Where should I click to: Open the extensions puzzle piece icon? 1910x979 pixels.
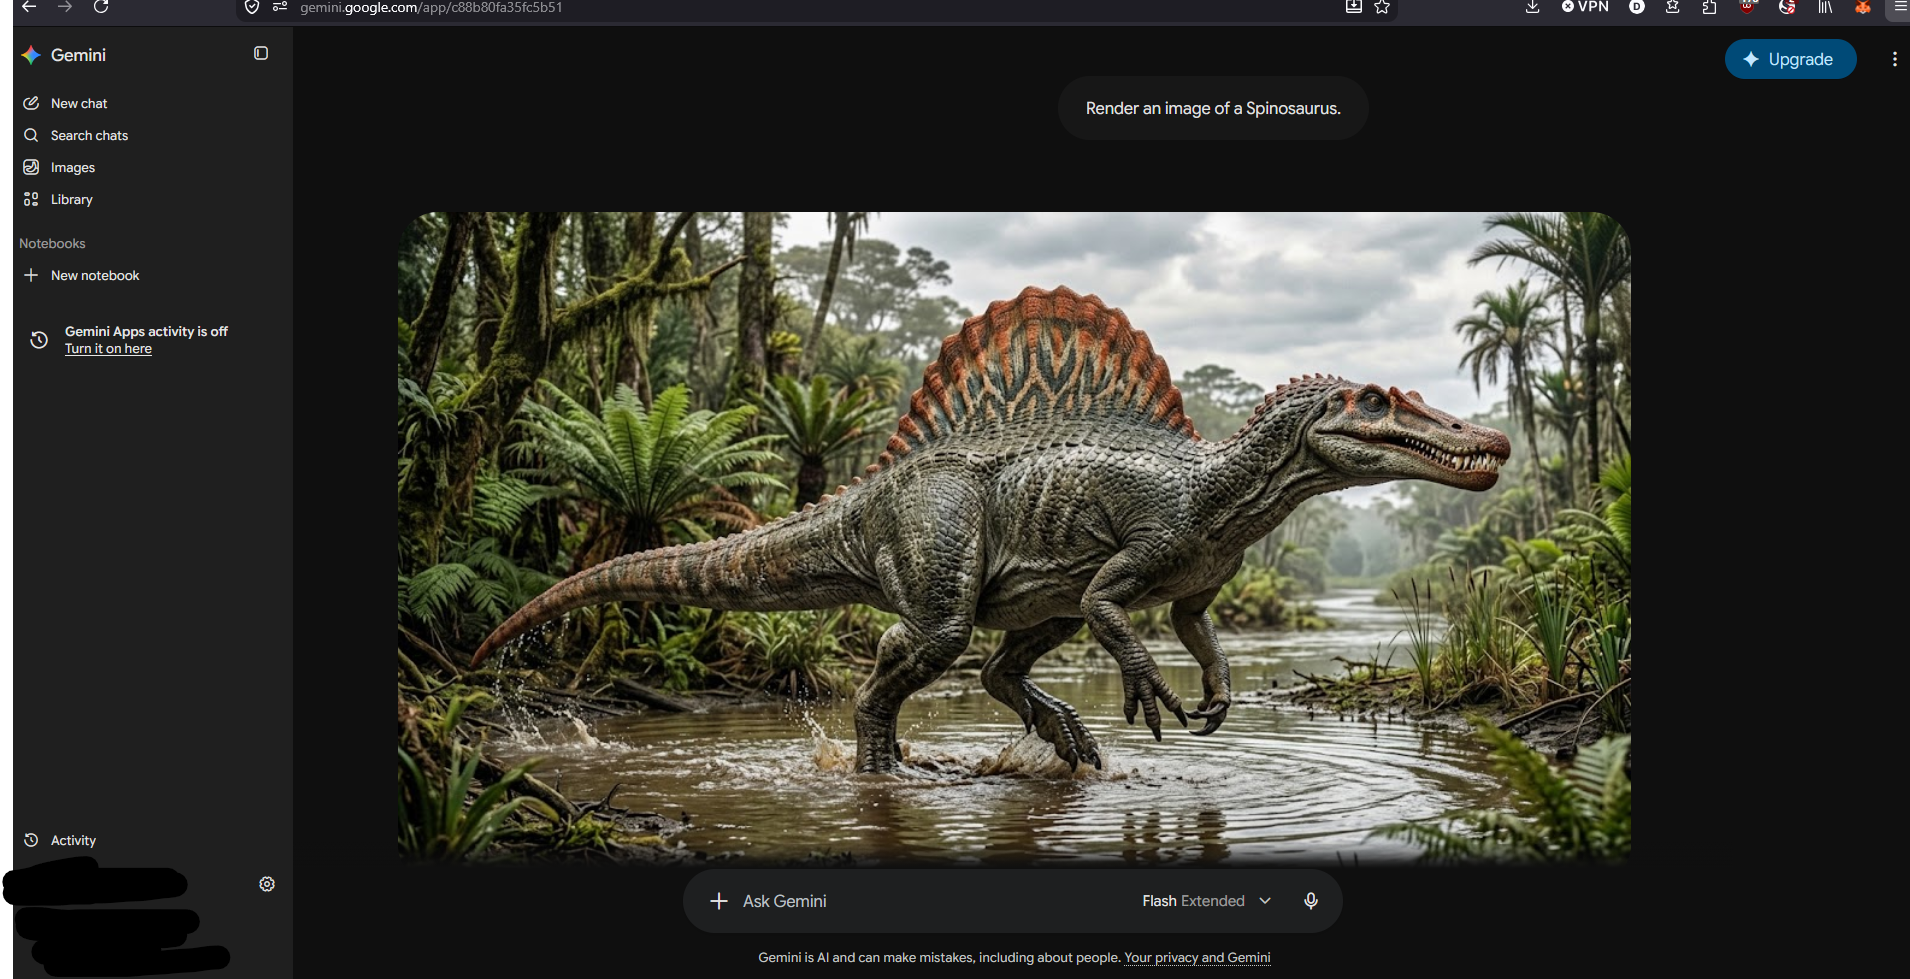pos(1709,7)
